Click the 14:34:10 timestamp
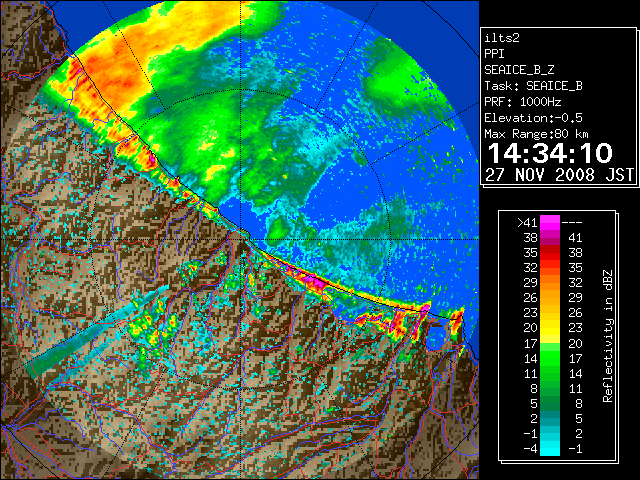The height and width of the screenshot is (480, 640). point(550,153)
